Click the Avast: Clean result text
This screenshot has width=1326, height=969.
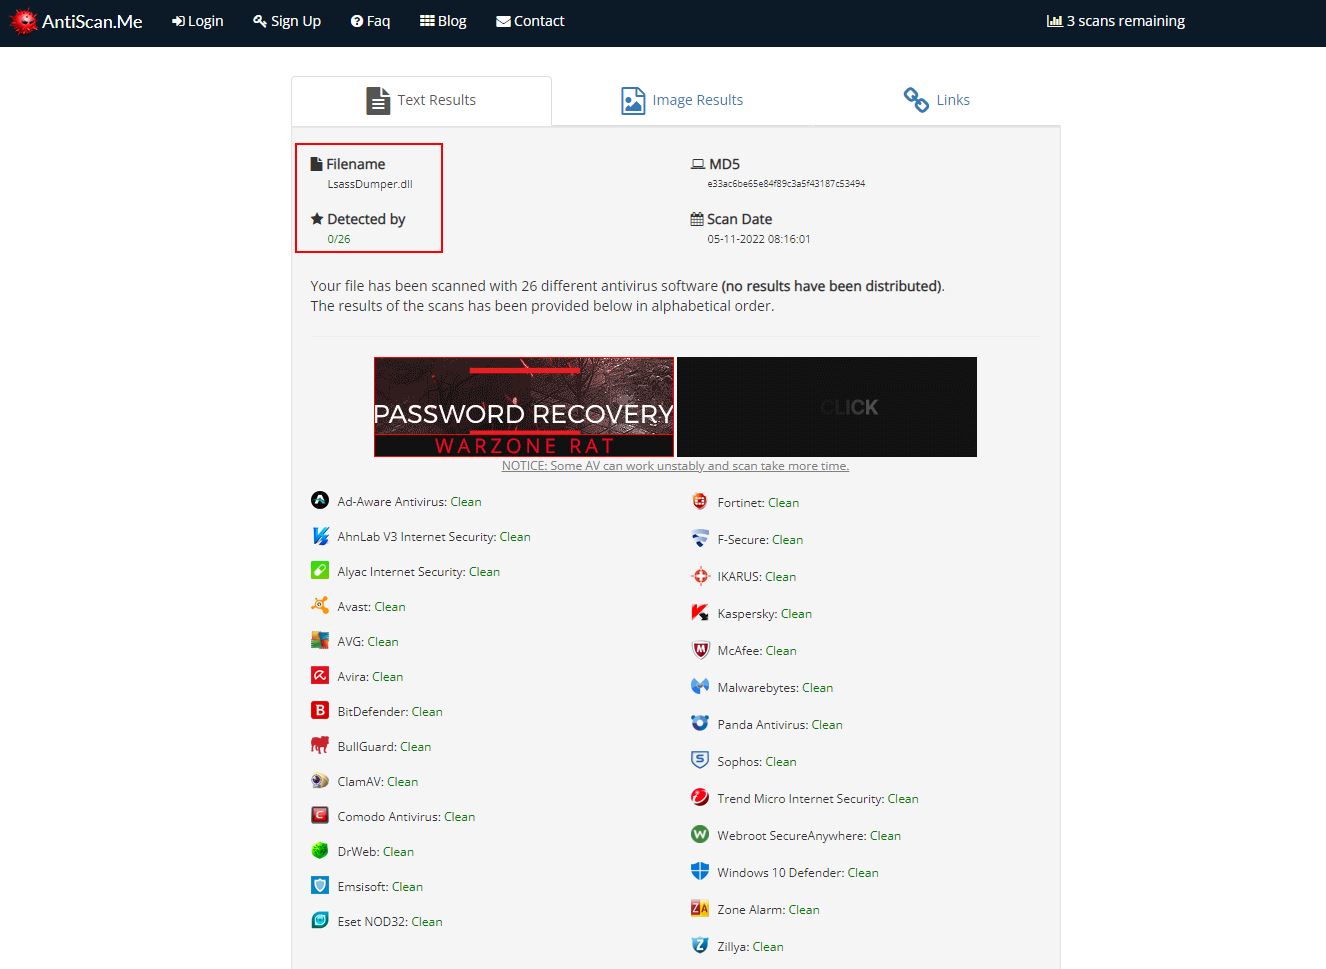[371, 607]
